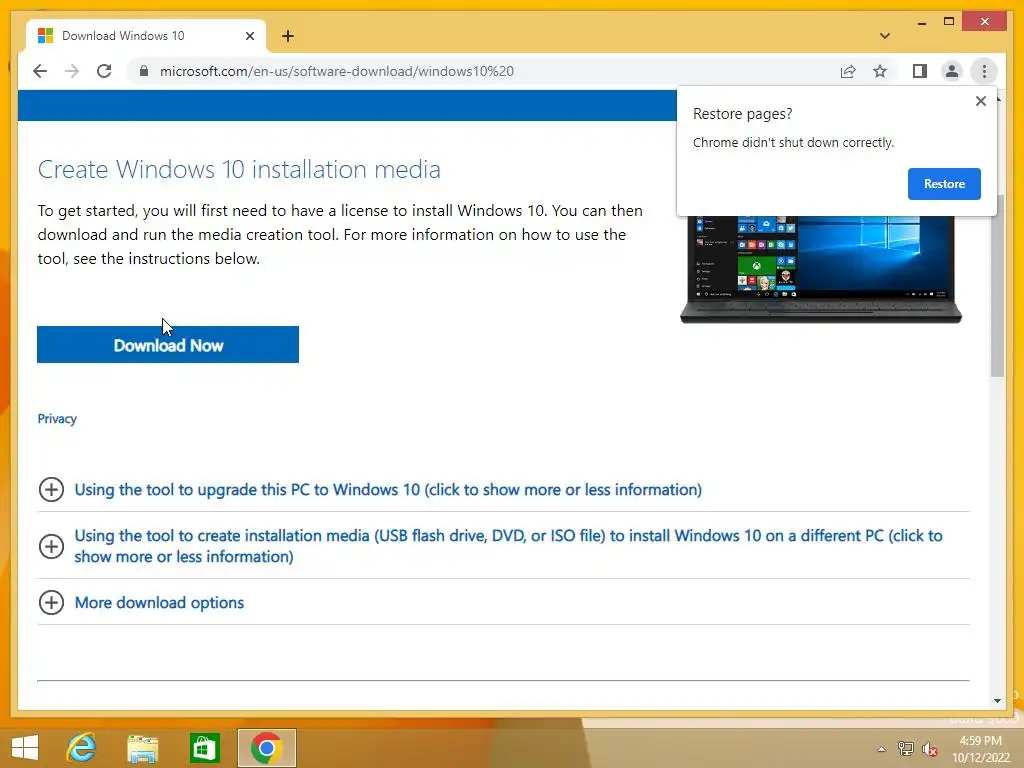Image resolution: width=1024 pixels, height=768 pixels.
Task: Open the Chrome side panel icon
Action: (x=920, y=71)
